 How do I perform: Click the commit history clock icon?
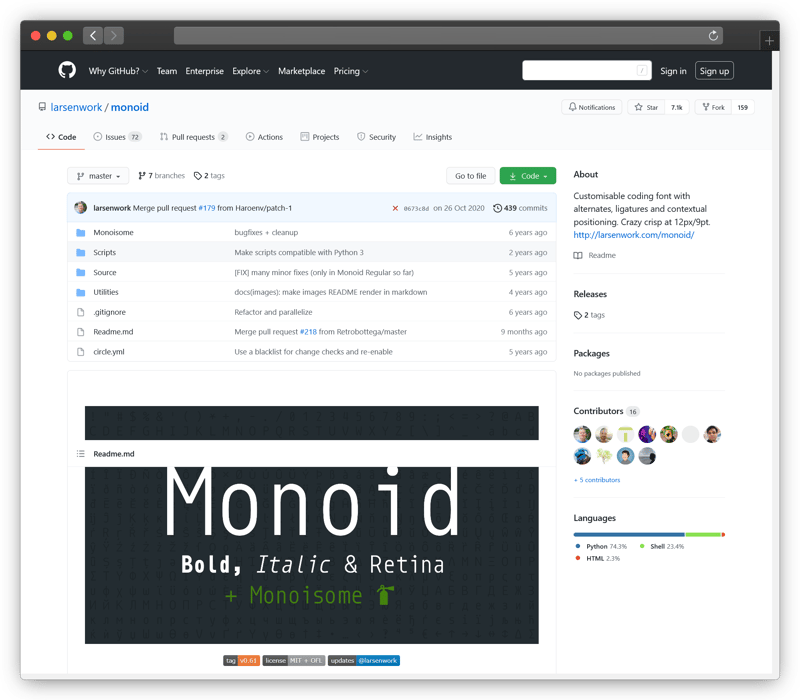497,208
